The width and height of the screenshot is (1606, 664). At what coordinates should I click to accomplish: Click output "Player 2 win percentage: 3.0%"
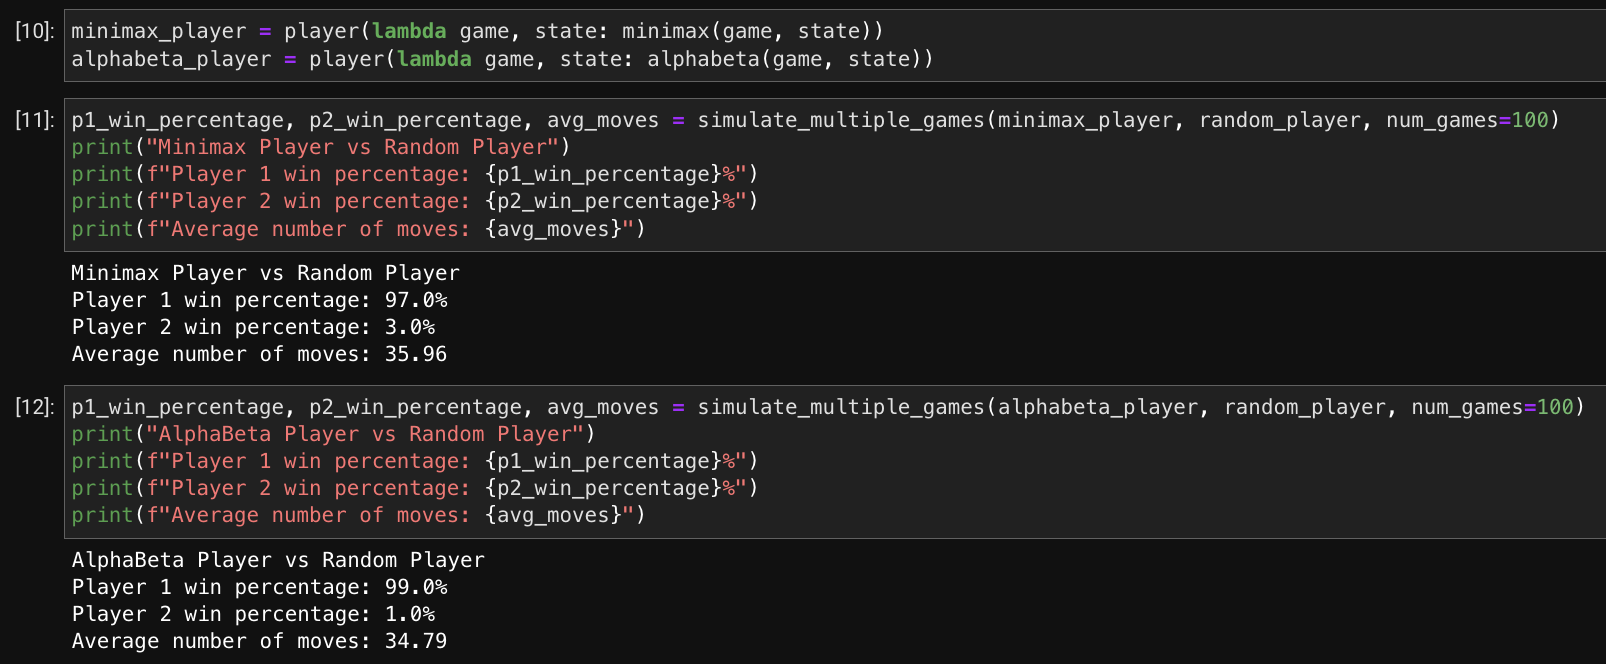coord(253,327)
